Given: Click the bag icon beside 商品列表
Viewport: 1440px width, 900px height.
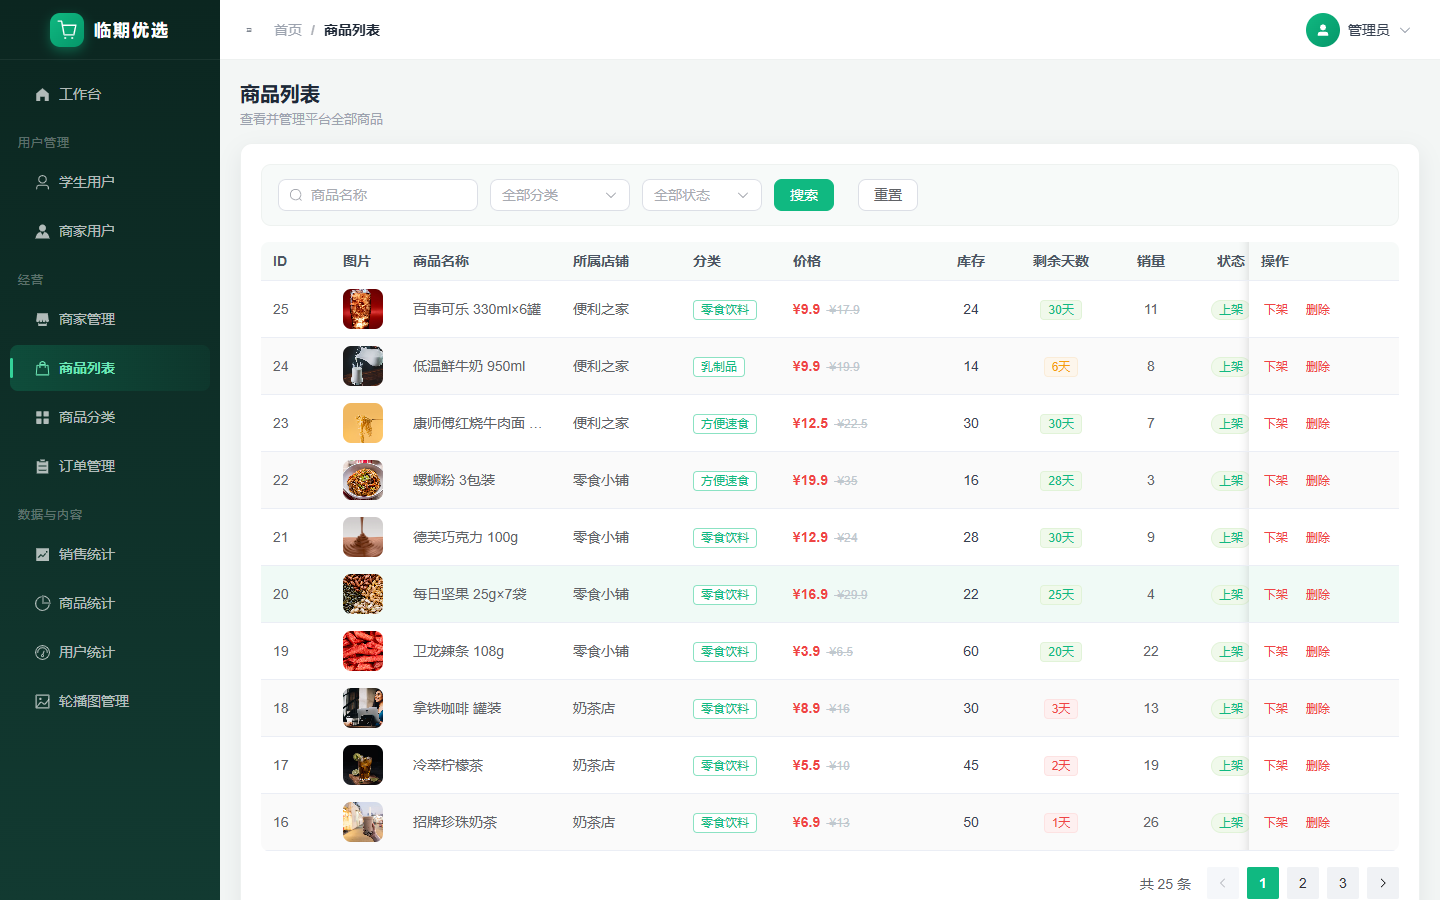Looking at the screenshot, I should click(42, 368).
